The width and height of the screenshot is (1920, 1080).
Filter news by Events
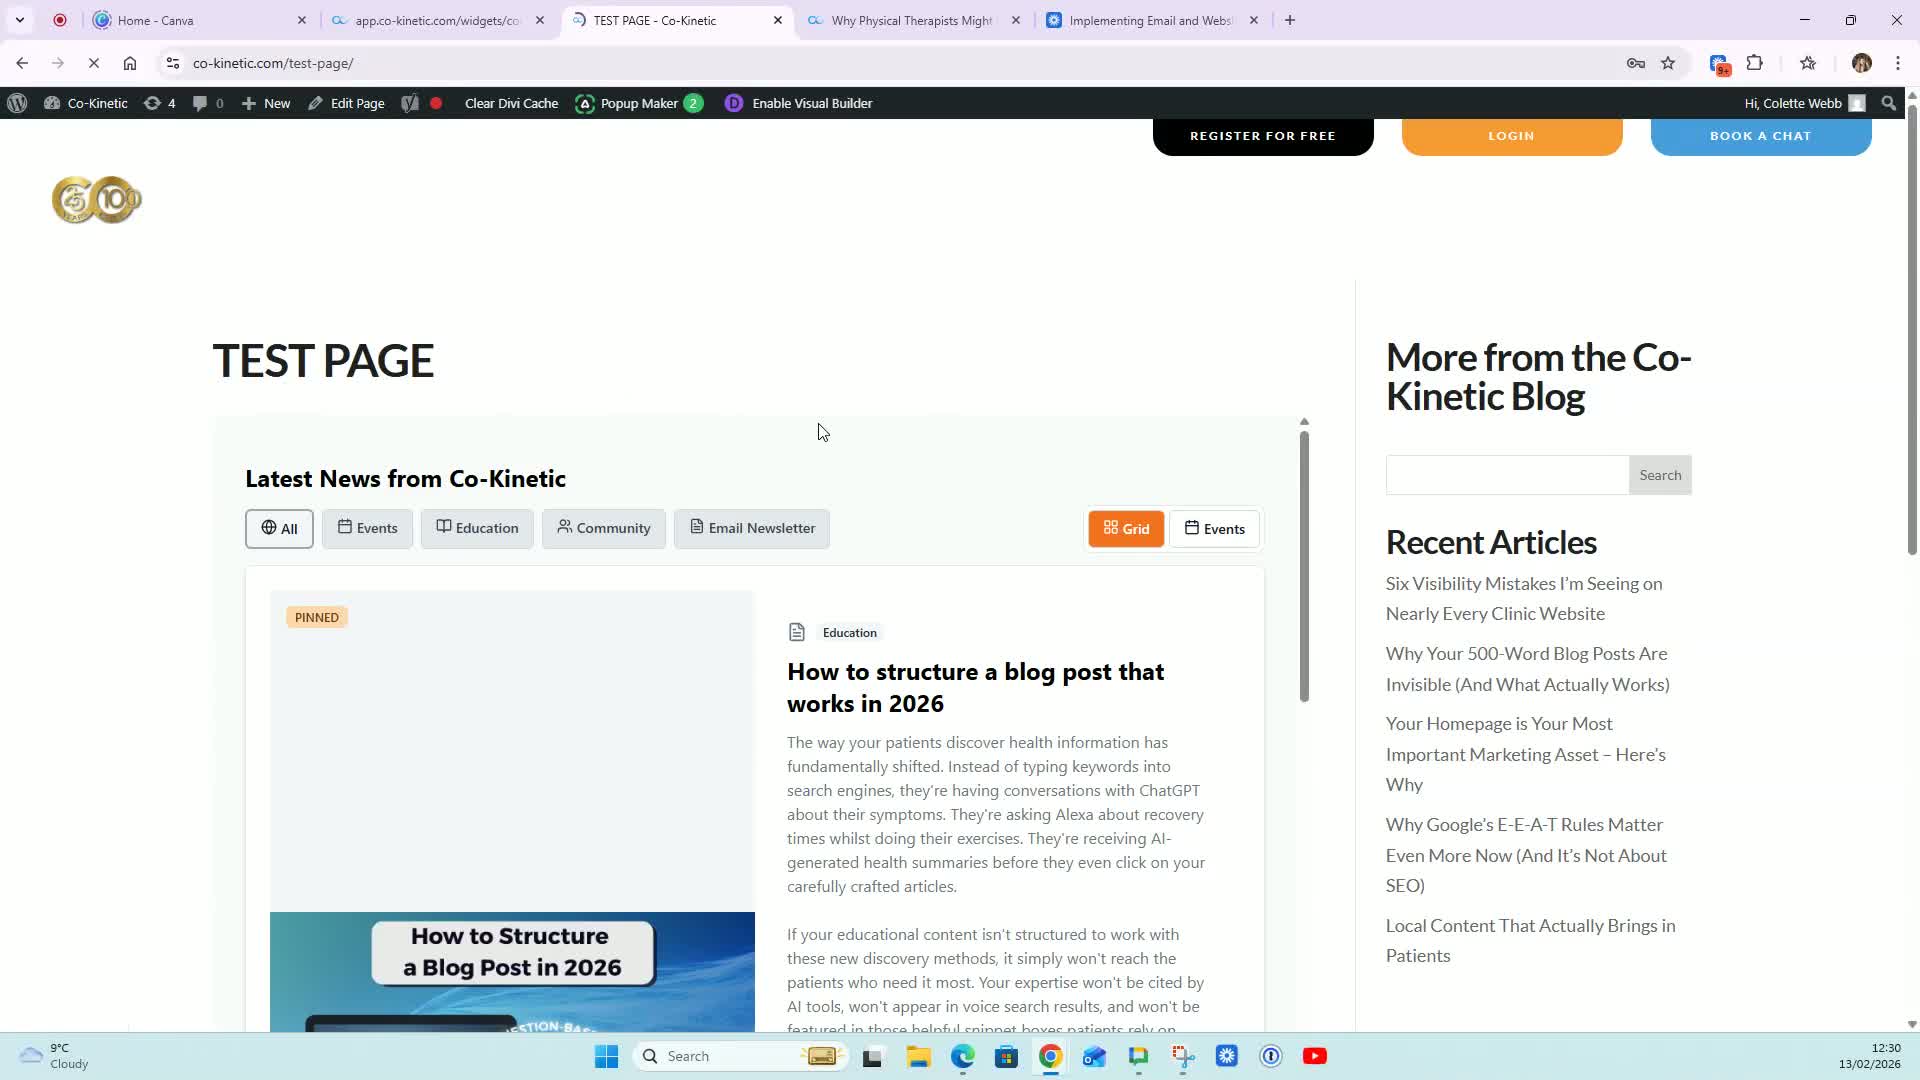[x=367, y=528]
